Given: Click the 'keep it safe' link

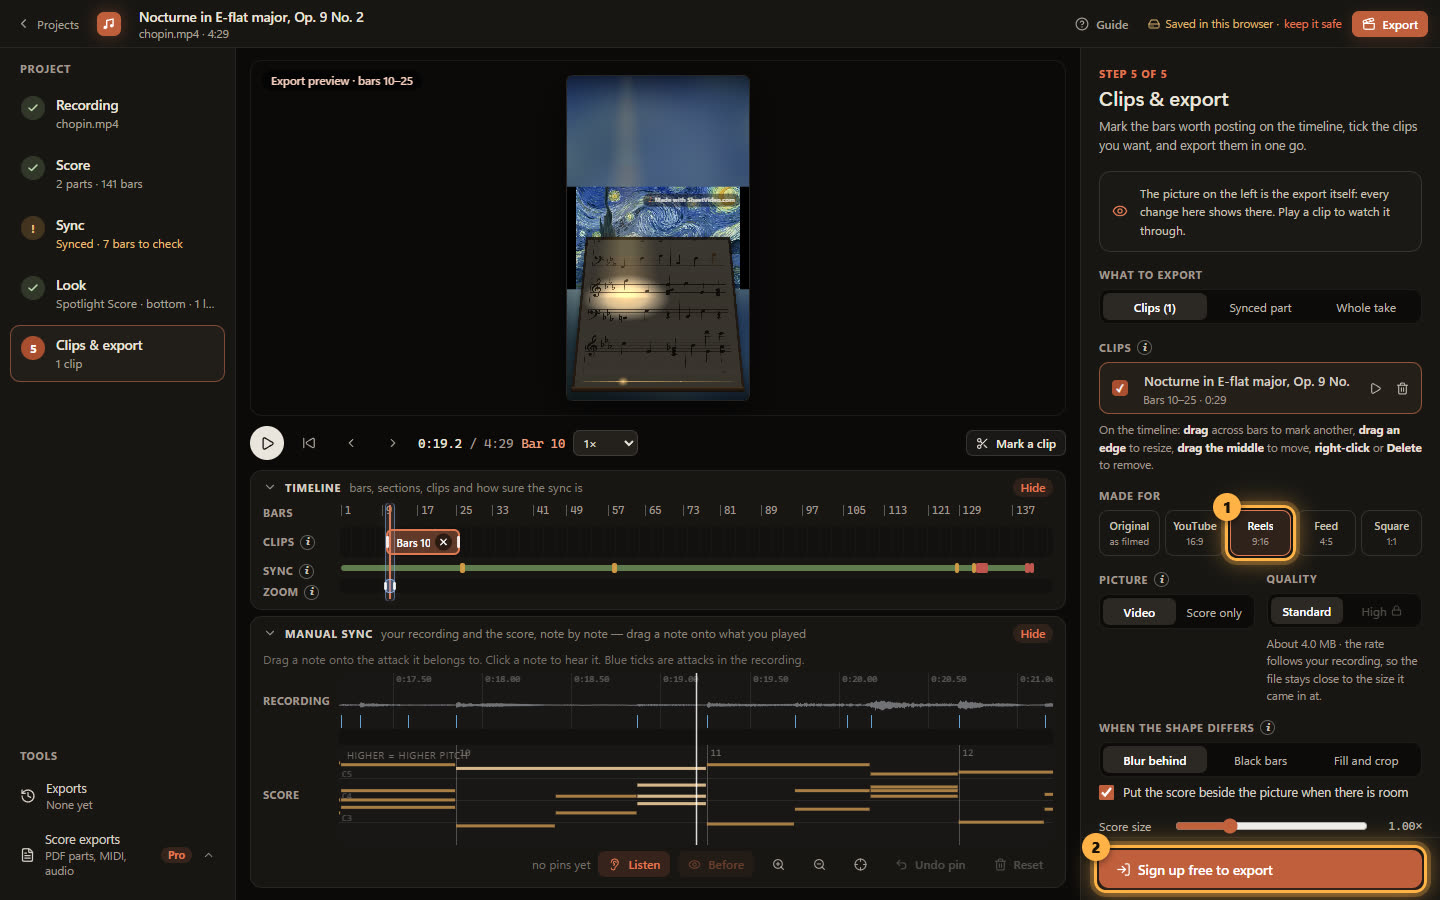Looking at the screenshot, I should (1312, 24).
